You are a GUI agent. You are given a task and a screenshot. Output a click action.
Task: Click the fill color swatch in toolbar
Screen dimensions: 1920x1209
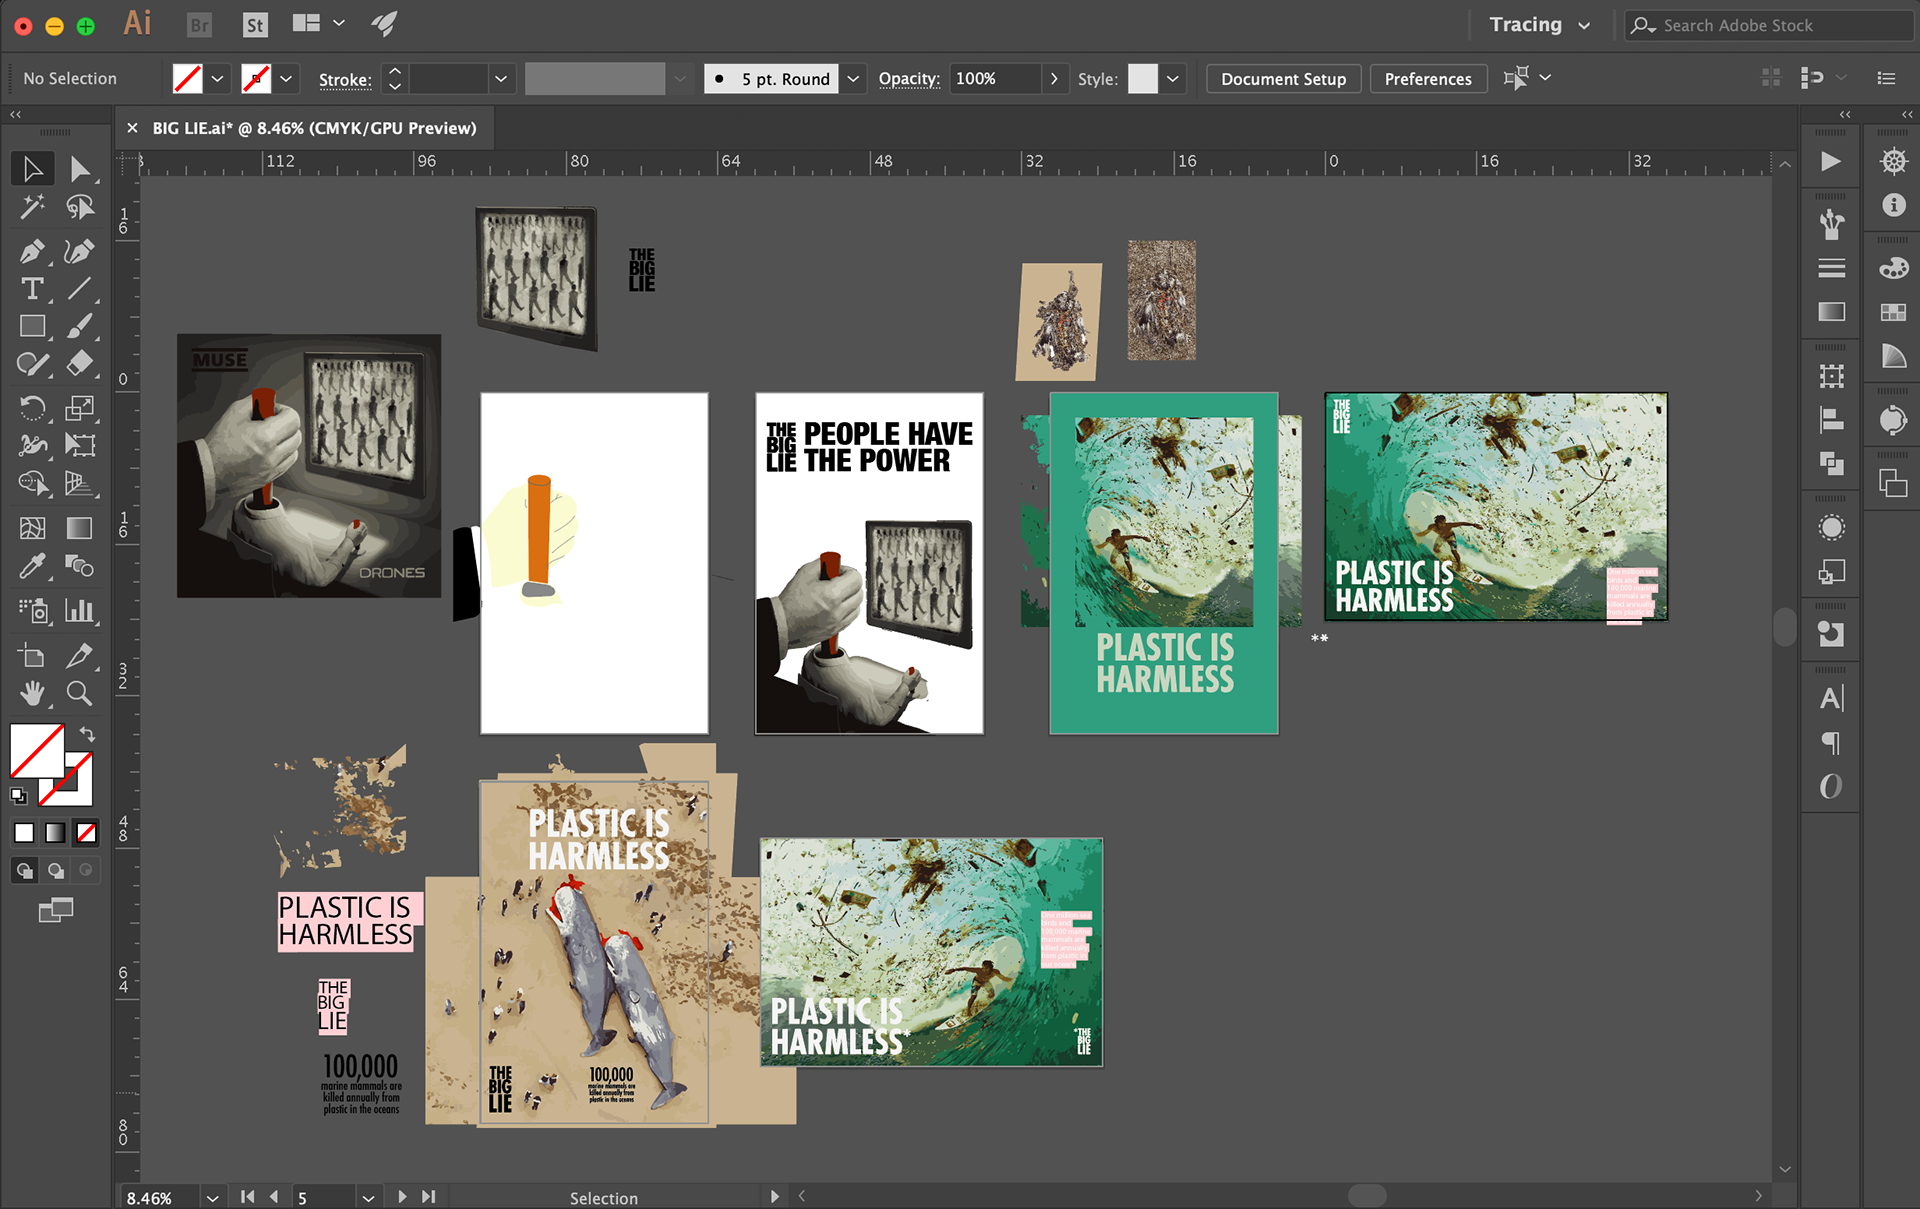tap(37, 750)
